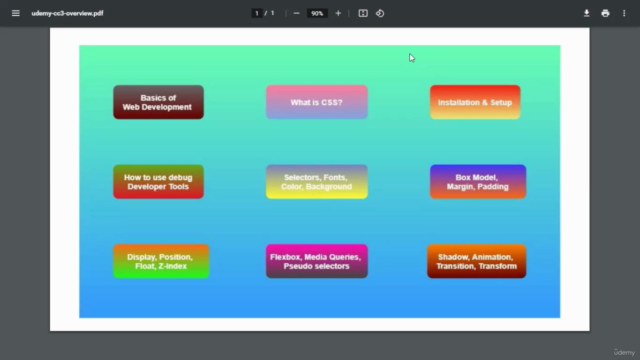The height and width of the screenshot is (360, 640).
Task: Click Flexbox, Media Queries, Pseudo selectors box
Action: (x=317, y=262)
